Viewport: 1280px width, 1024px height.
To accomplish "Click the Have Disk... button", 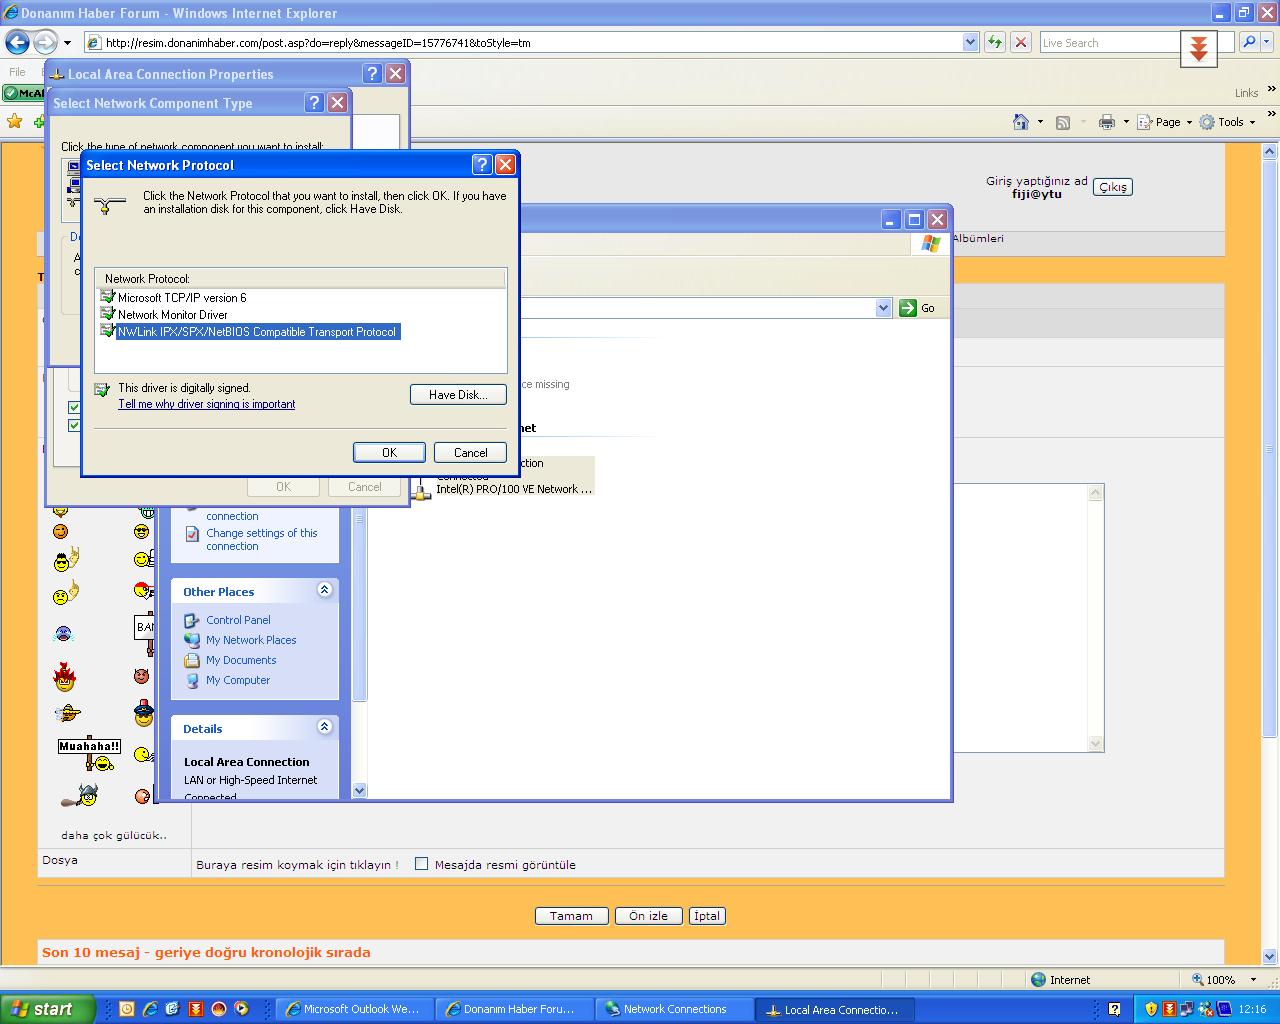I will tap(458, 394).
